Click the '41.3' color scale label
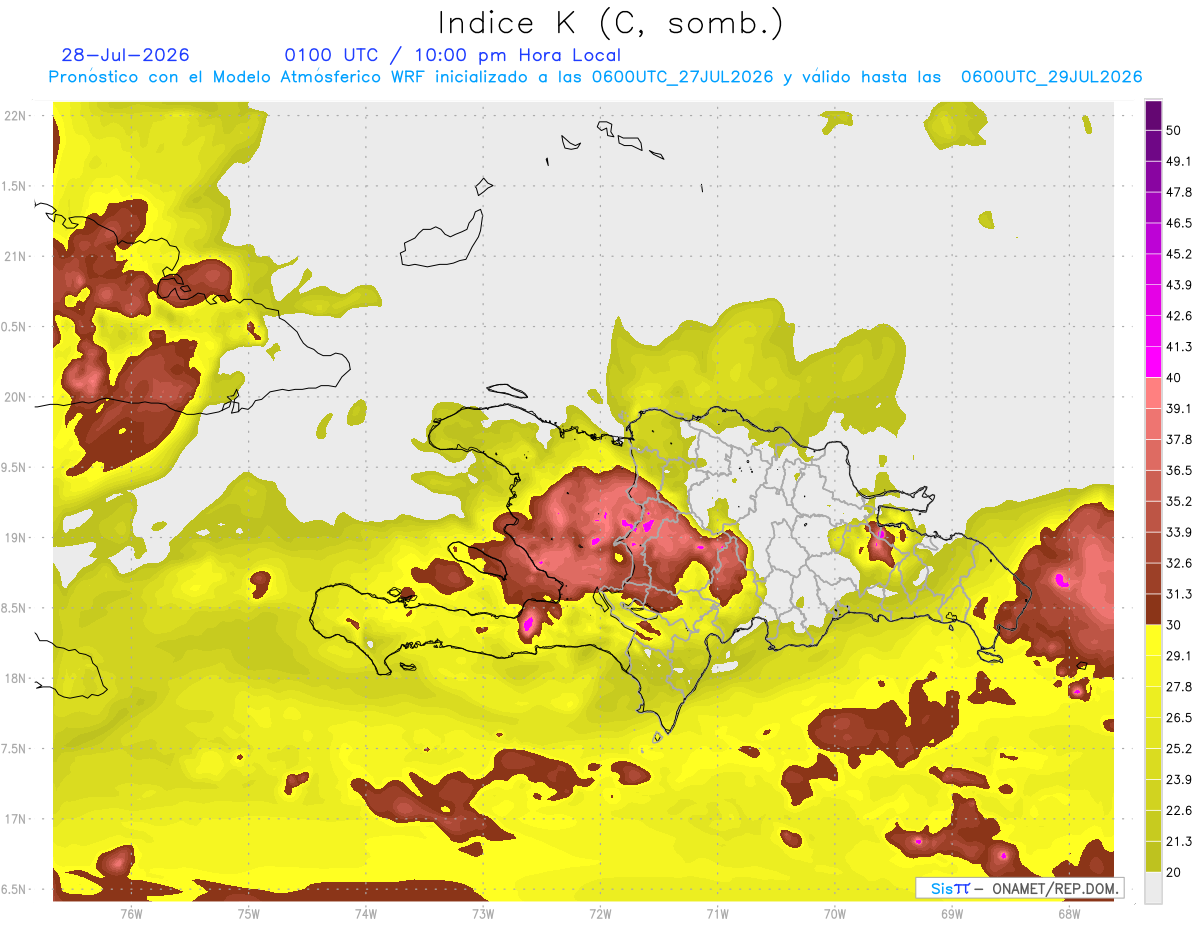This screenshot has height=927, width=1200. click(x=1179, y=347)
